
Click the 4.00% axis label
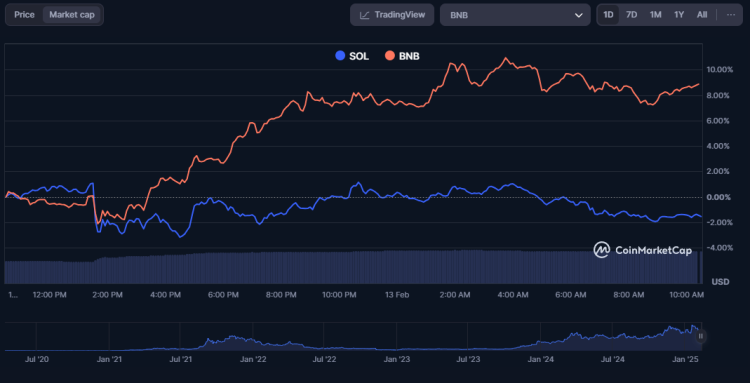tap(717, 146)
